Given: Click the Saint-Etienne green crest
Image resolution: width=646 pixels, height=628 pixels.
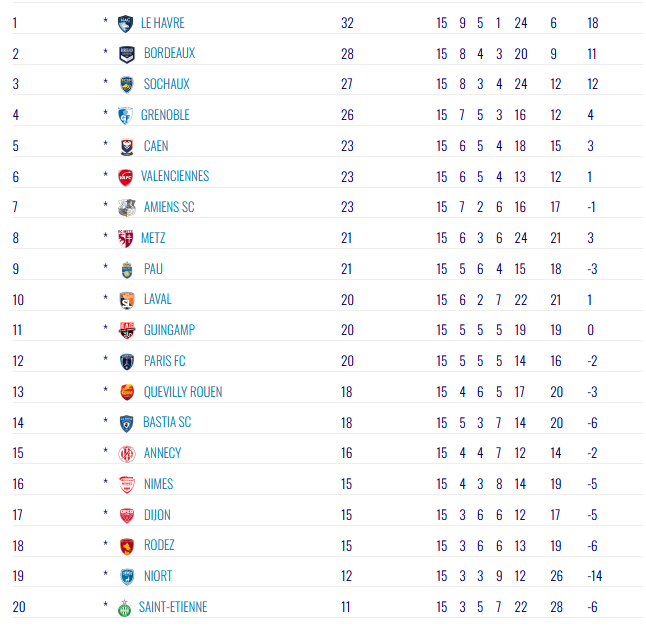Looking at the screenshot, I should 126,607.
